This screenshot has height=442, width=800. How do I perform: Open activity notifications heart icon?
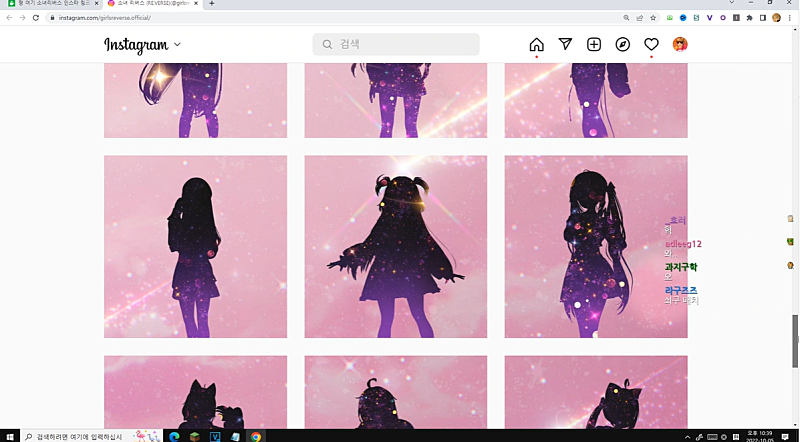tap(651, 44)
